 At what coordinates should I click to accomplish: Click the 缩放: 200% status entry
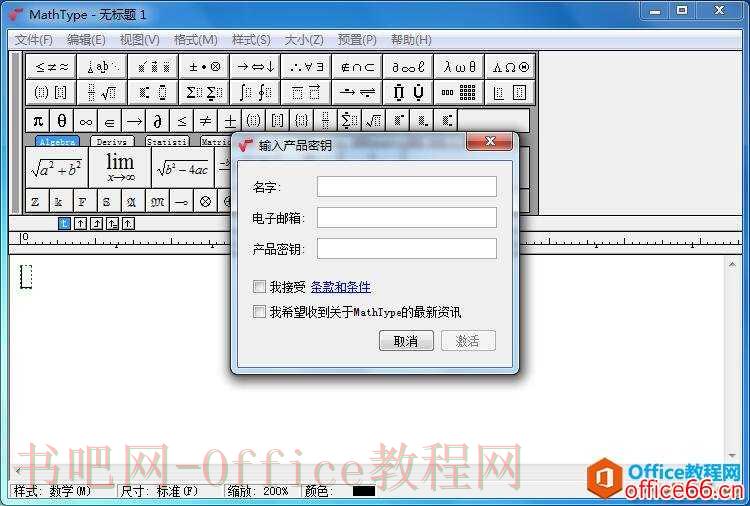(258, 491)
